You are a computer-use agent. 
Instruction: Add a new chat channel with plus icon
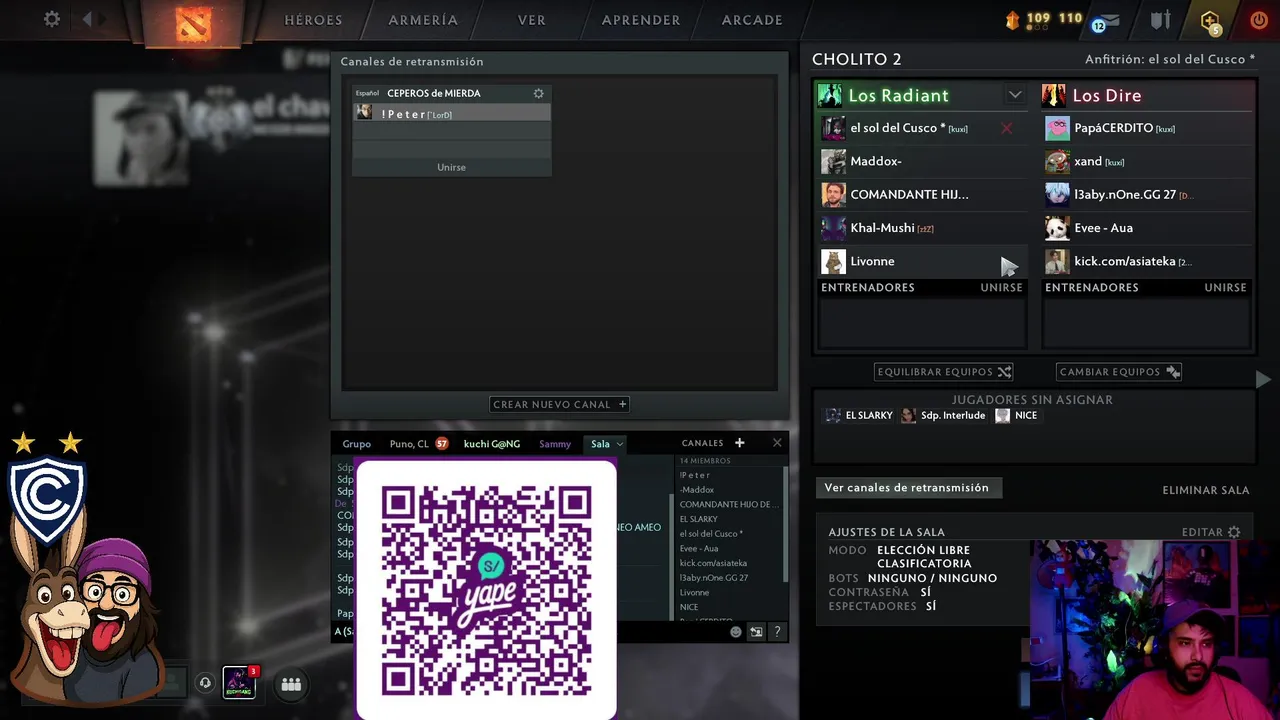(x=740, y=443)
